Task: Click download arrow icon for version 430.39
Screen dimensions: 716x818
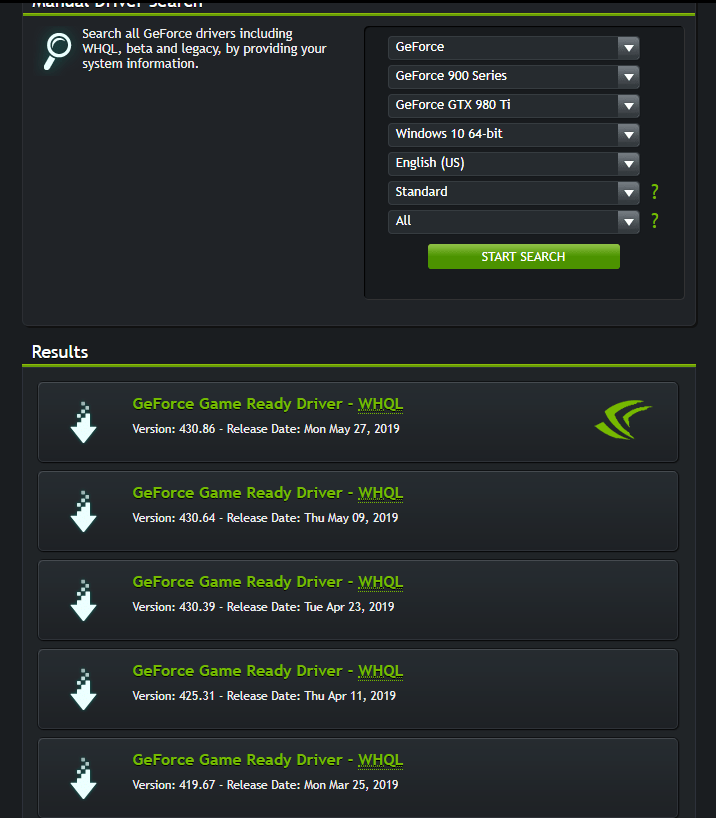Action: point(83,600)
